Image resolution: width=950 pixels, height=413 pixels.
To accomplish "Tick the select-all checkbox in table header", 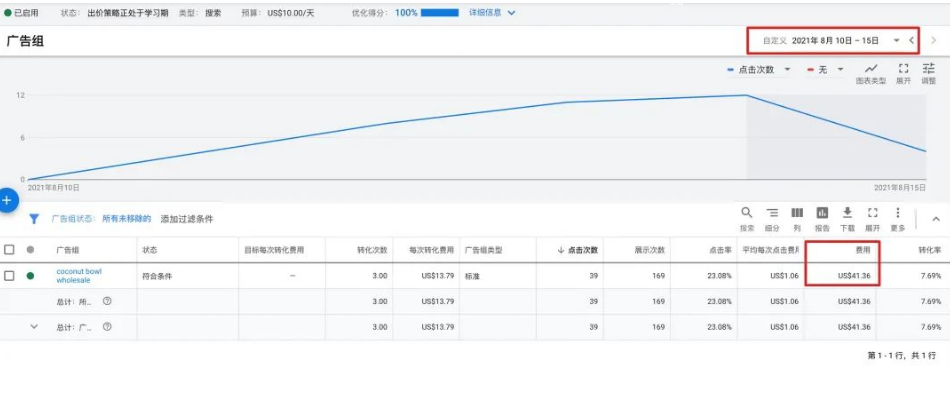I will pyautogui.click(x=10, y=249).
